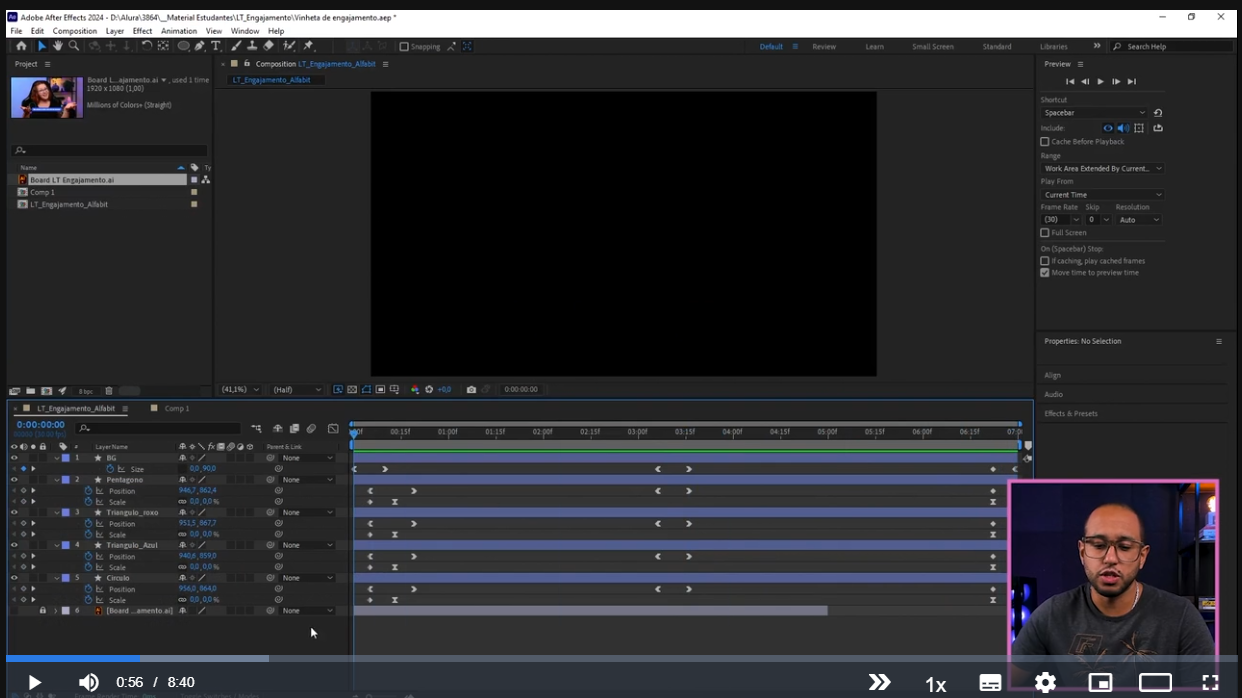Viewport: 1242px width, 698px height.
Task: Select Board LT Engajamento.ai in Project panel
Action: tap(72, 180)
